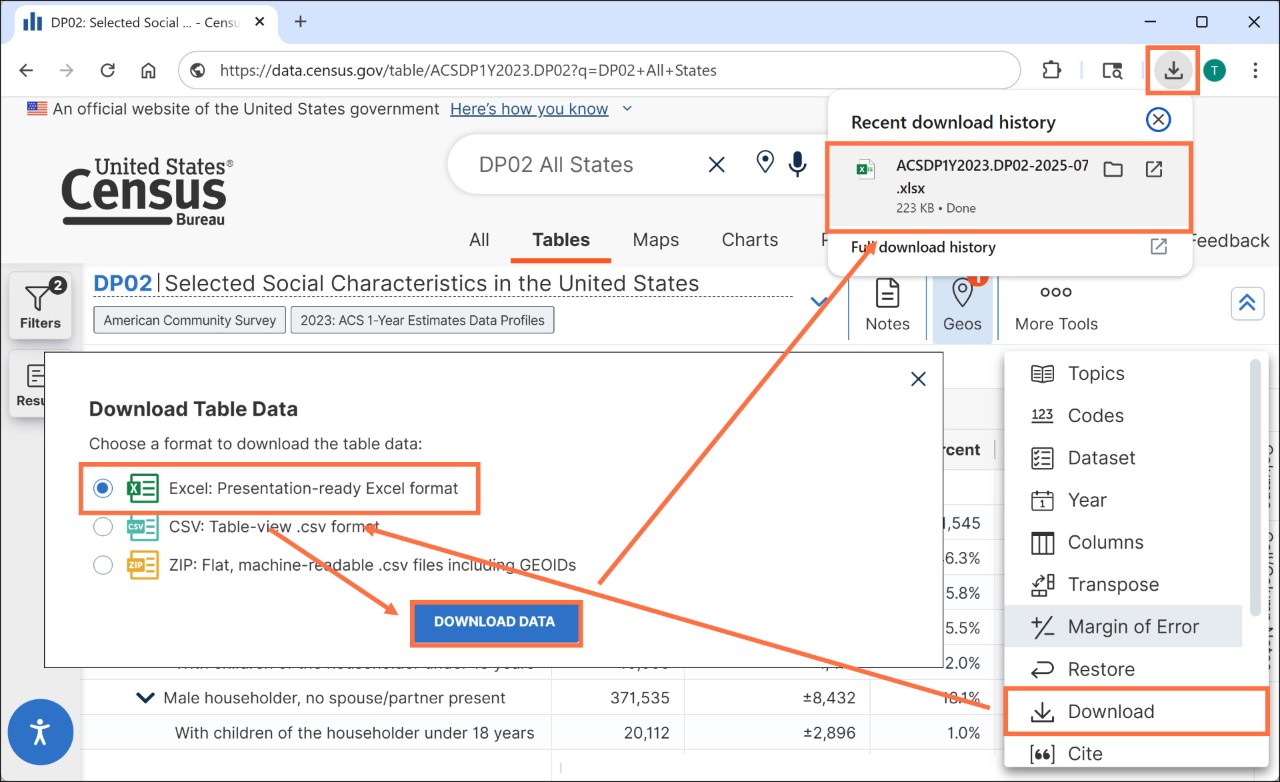Click the More Tools menu scrollbar
Image resolution: width=1280 pixels, height=782 pixels.
pyautogui.click(x=1256, y=487)
